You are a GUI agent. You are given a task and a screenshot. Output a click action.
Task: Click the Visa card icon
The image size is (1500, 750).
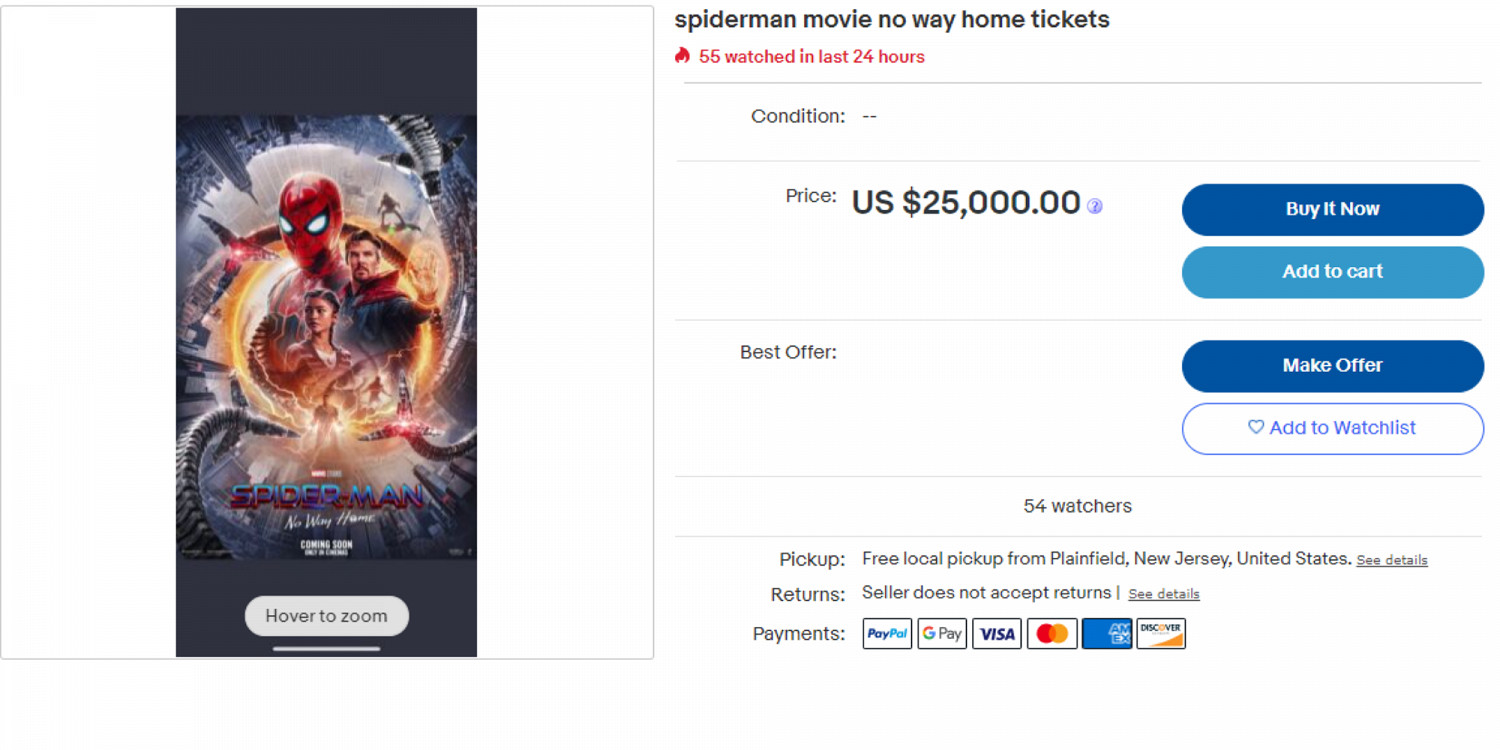[x=997, y=634]
